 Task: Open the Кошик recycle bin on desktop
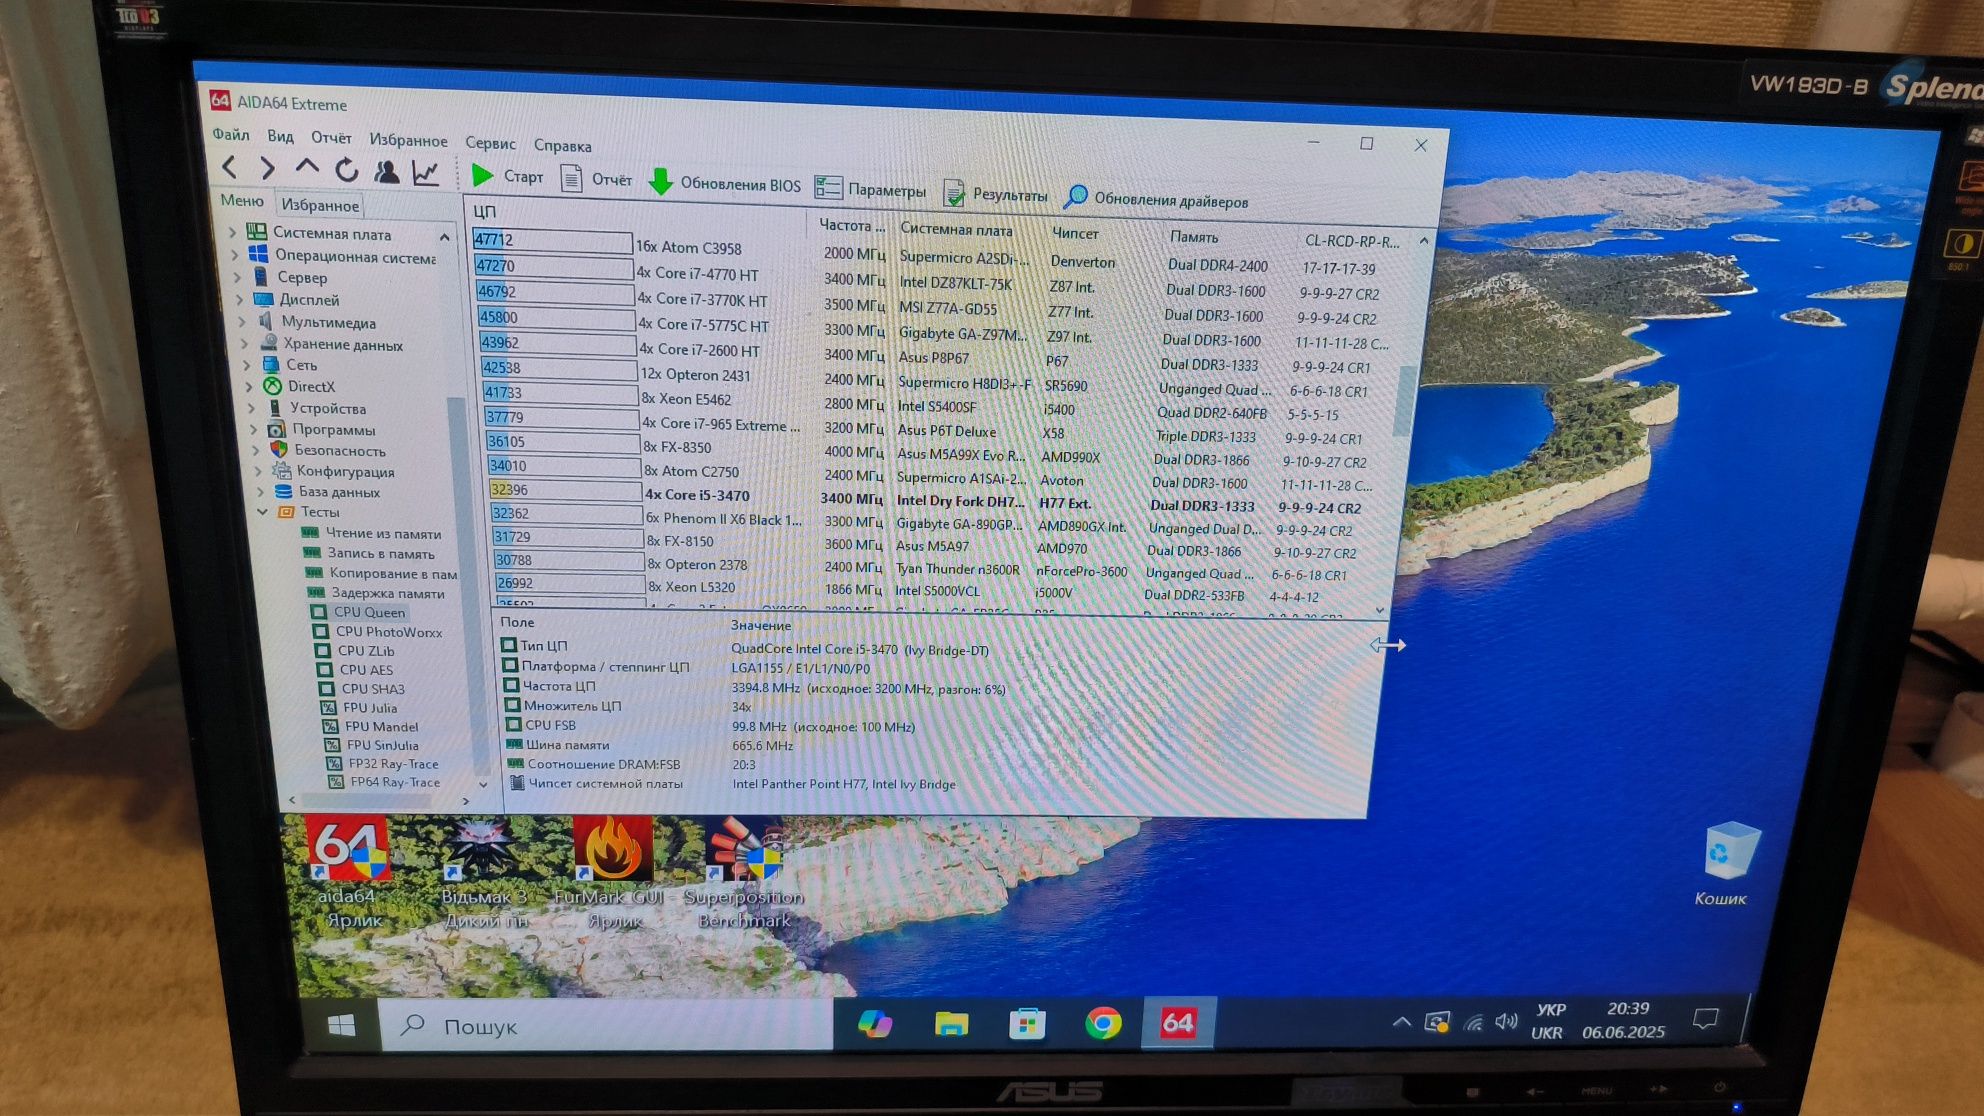1728,864
